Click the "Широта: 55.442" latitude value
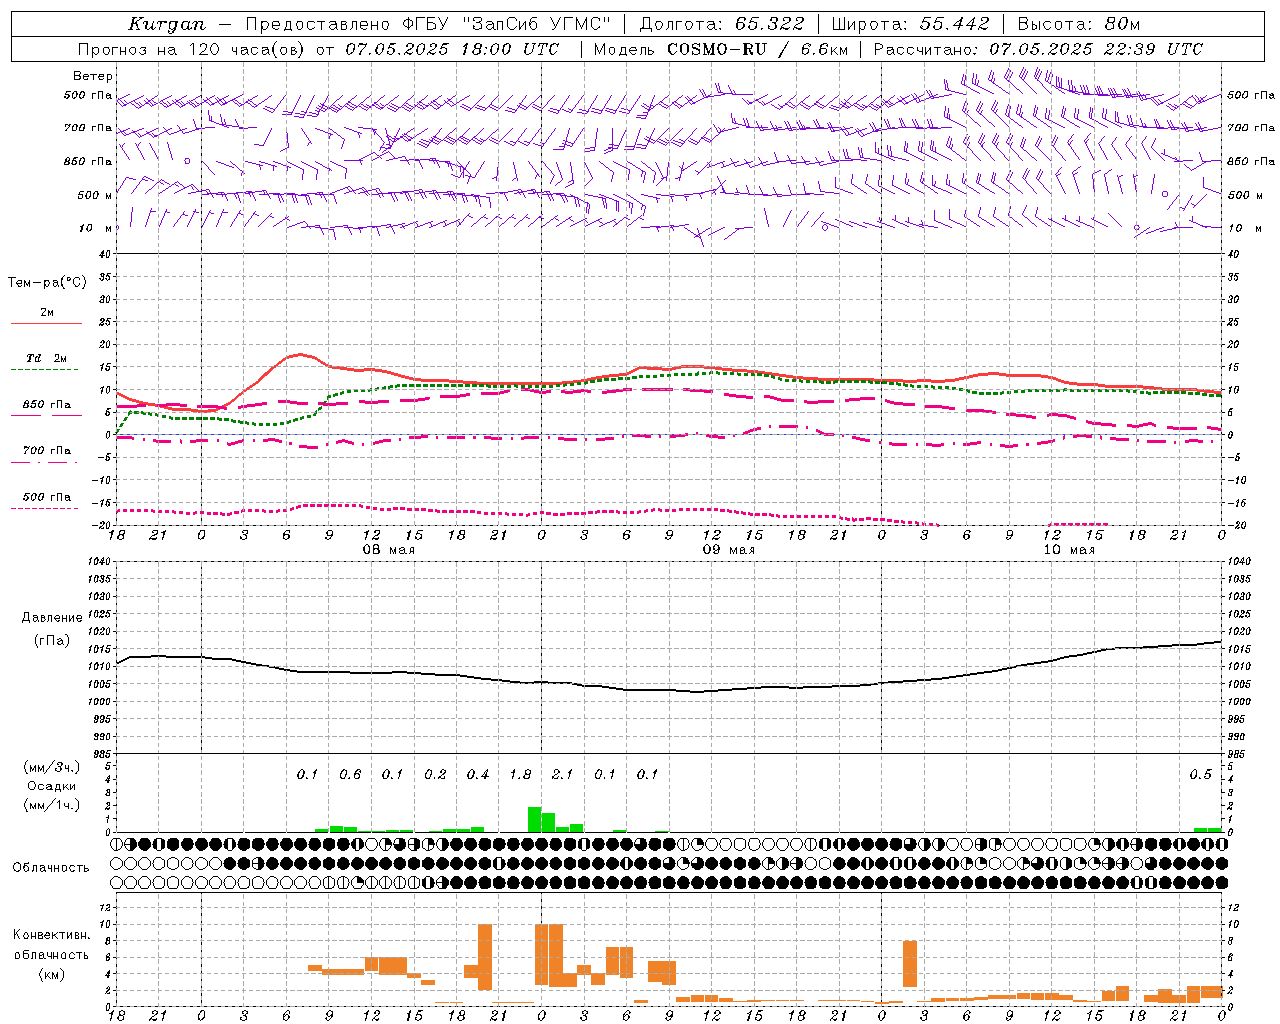 [x=910, y=24]
